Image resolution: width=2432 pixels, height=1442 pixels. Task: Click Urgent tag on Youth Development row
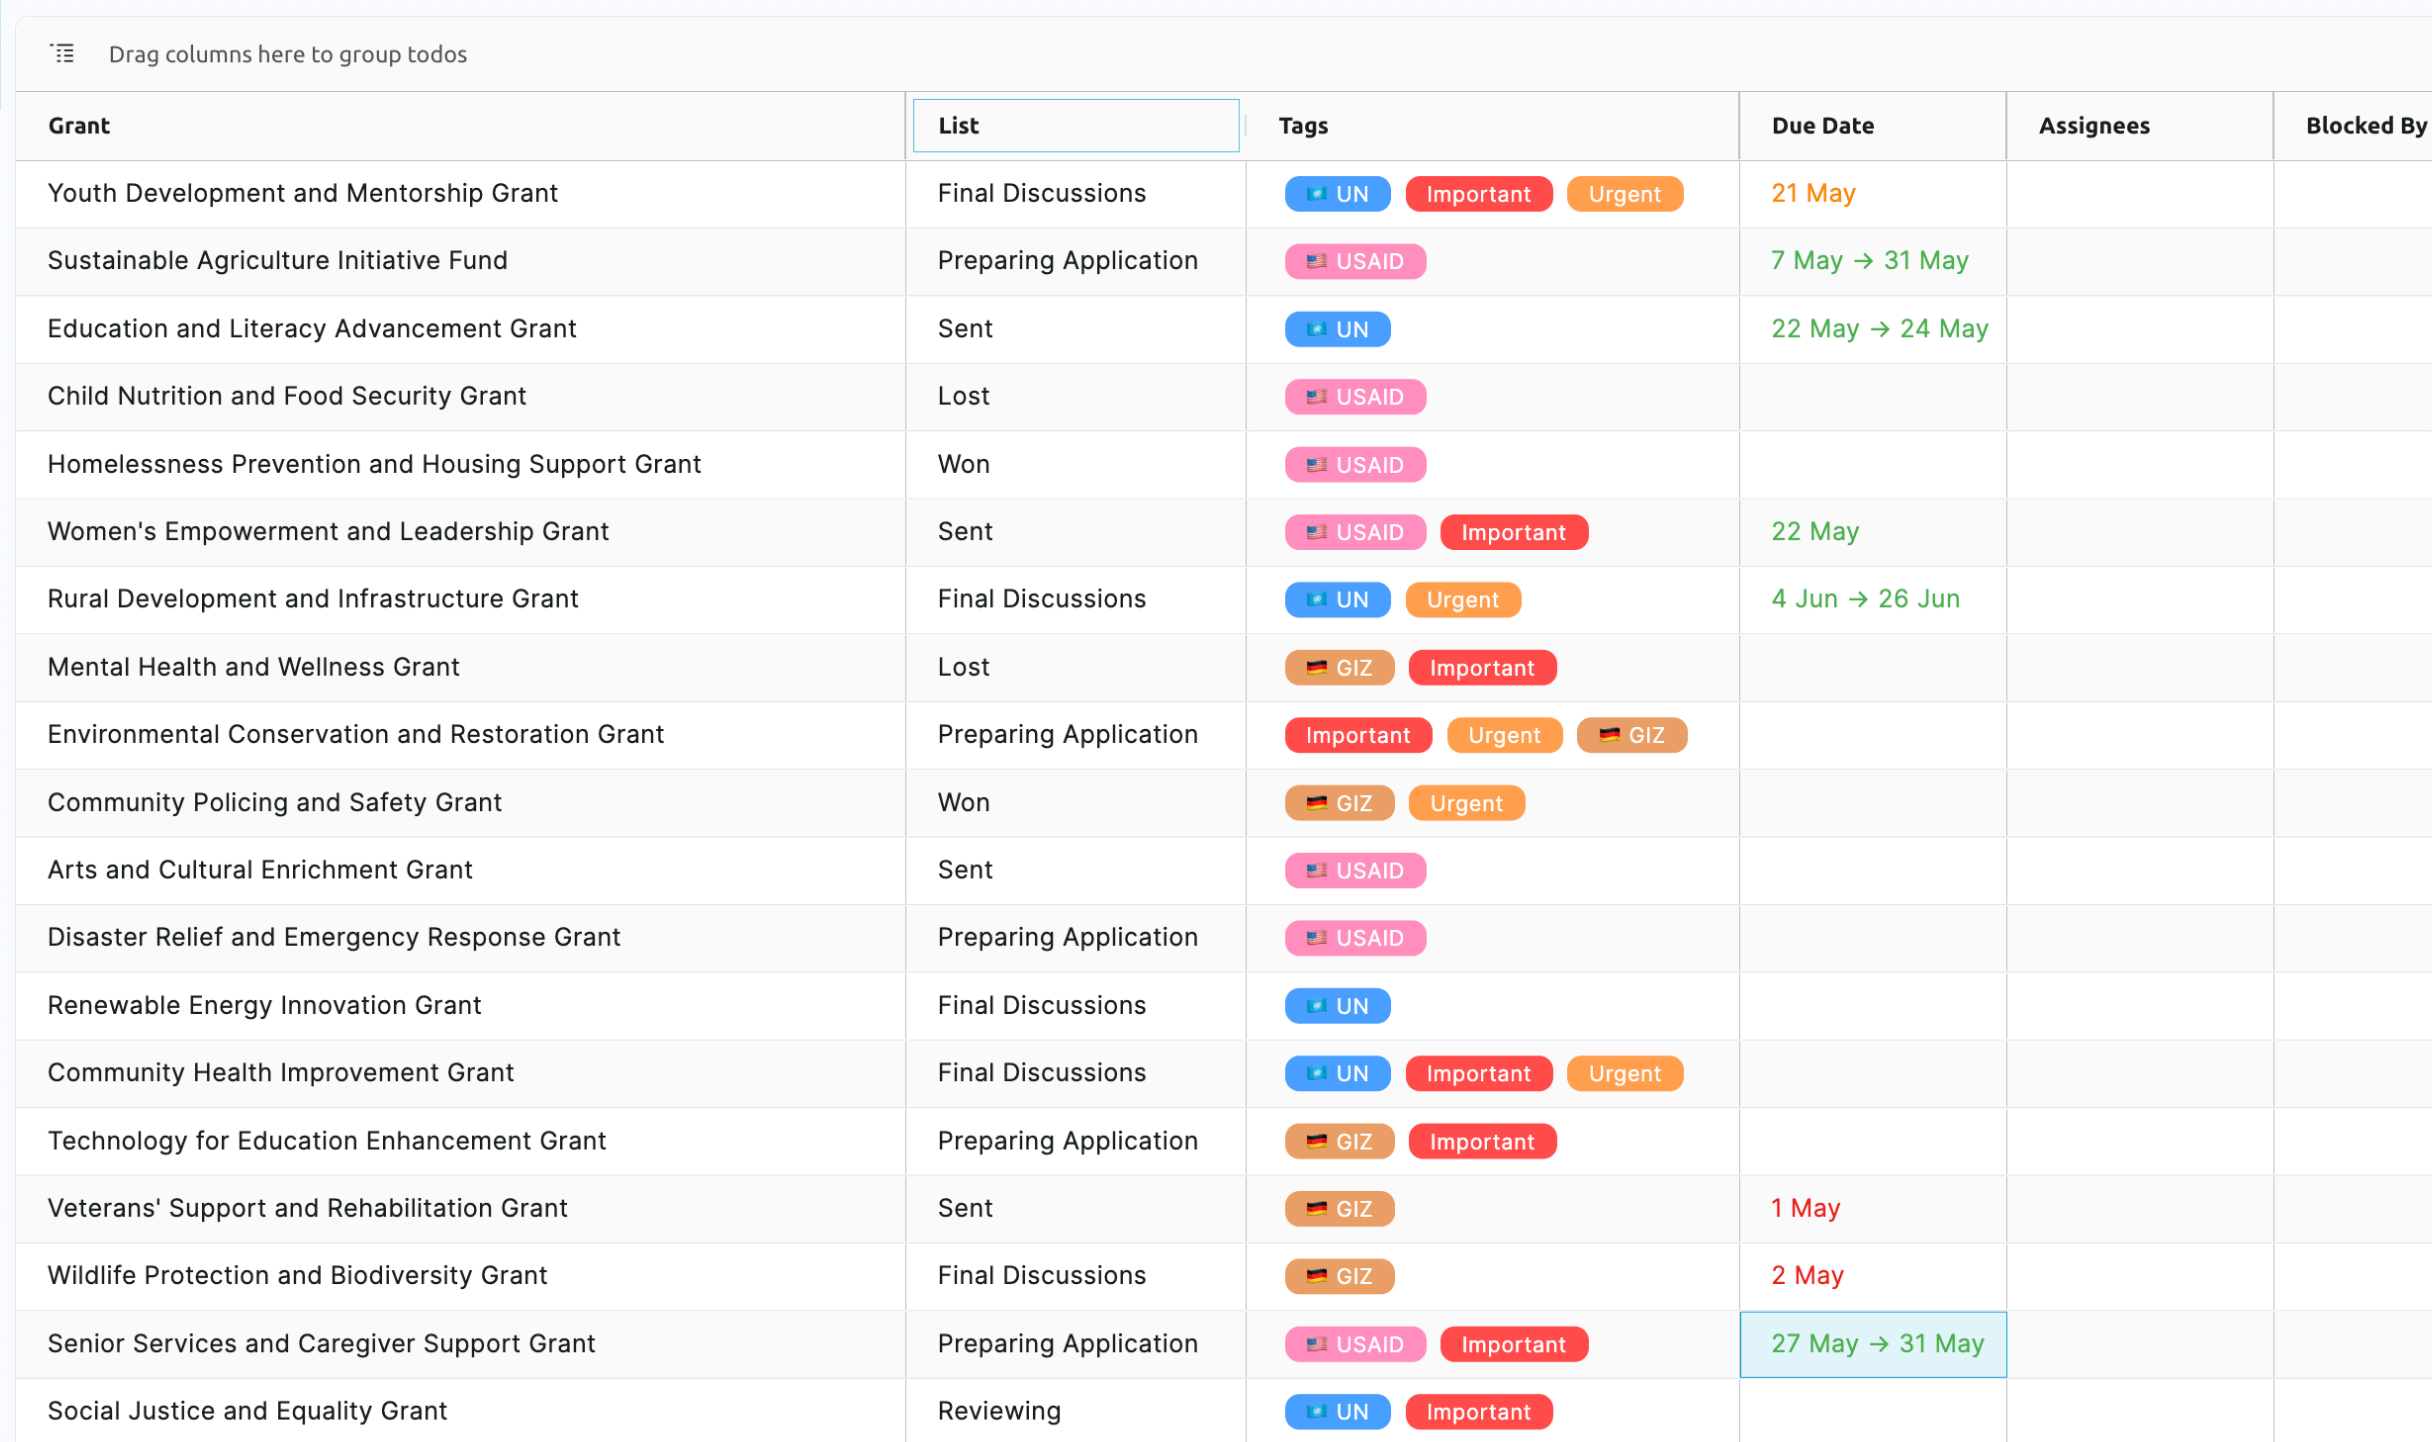click(x=1624, y=194)
